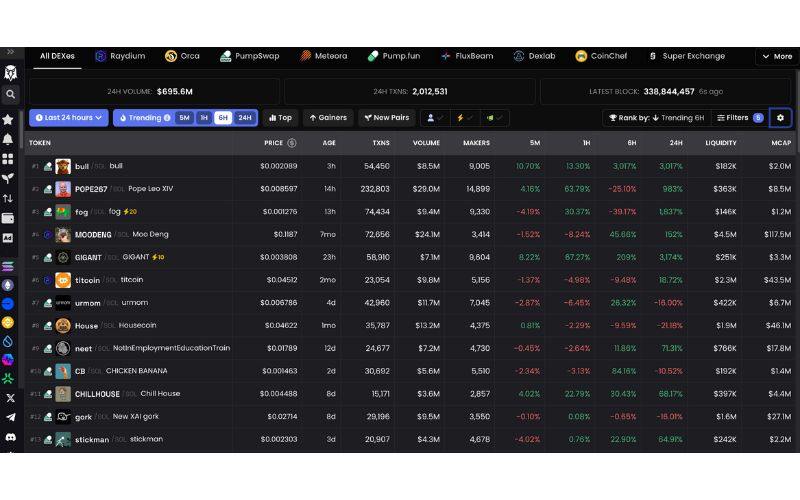Click the DEX Screener owl logo

pyautogui.click(x=10, y=72)
